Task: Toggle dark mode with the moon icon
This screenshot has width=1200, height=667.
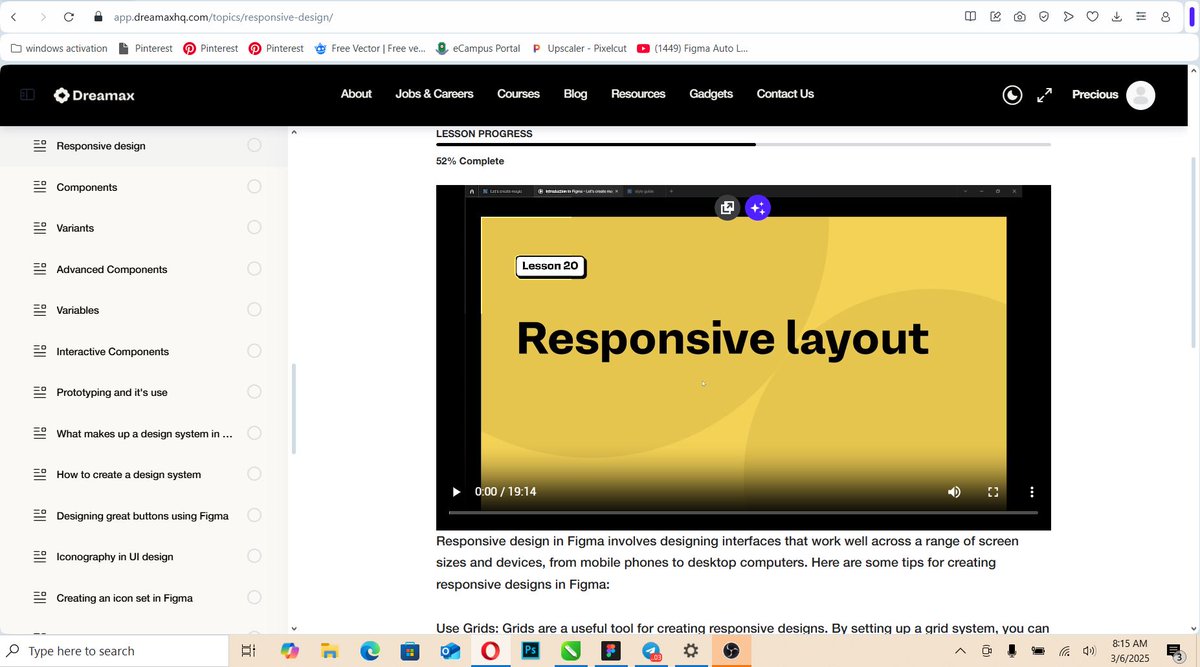Action: [1013, 95]
